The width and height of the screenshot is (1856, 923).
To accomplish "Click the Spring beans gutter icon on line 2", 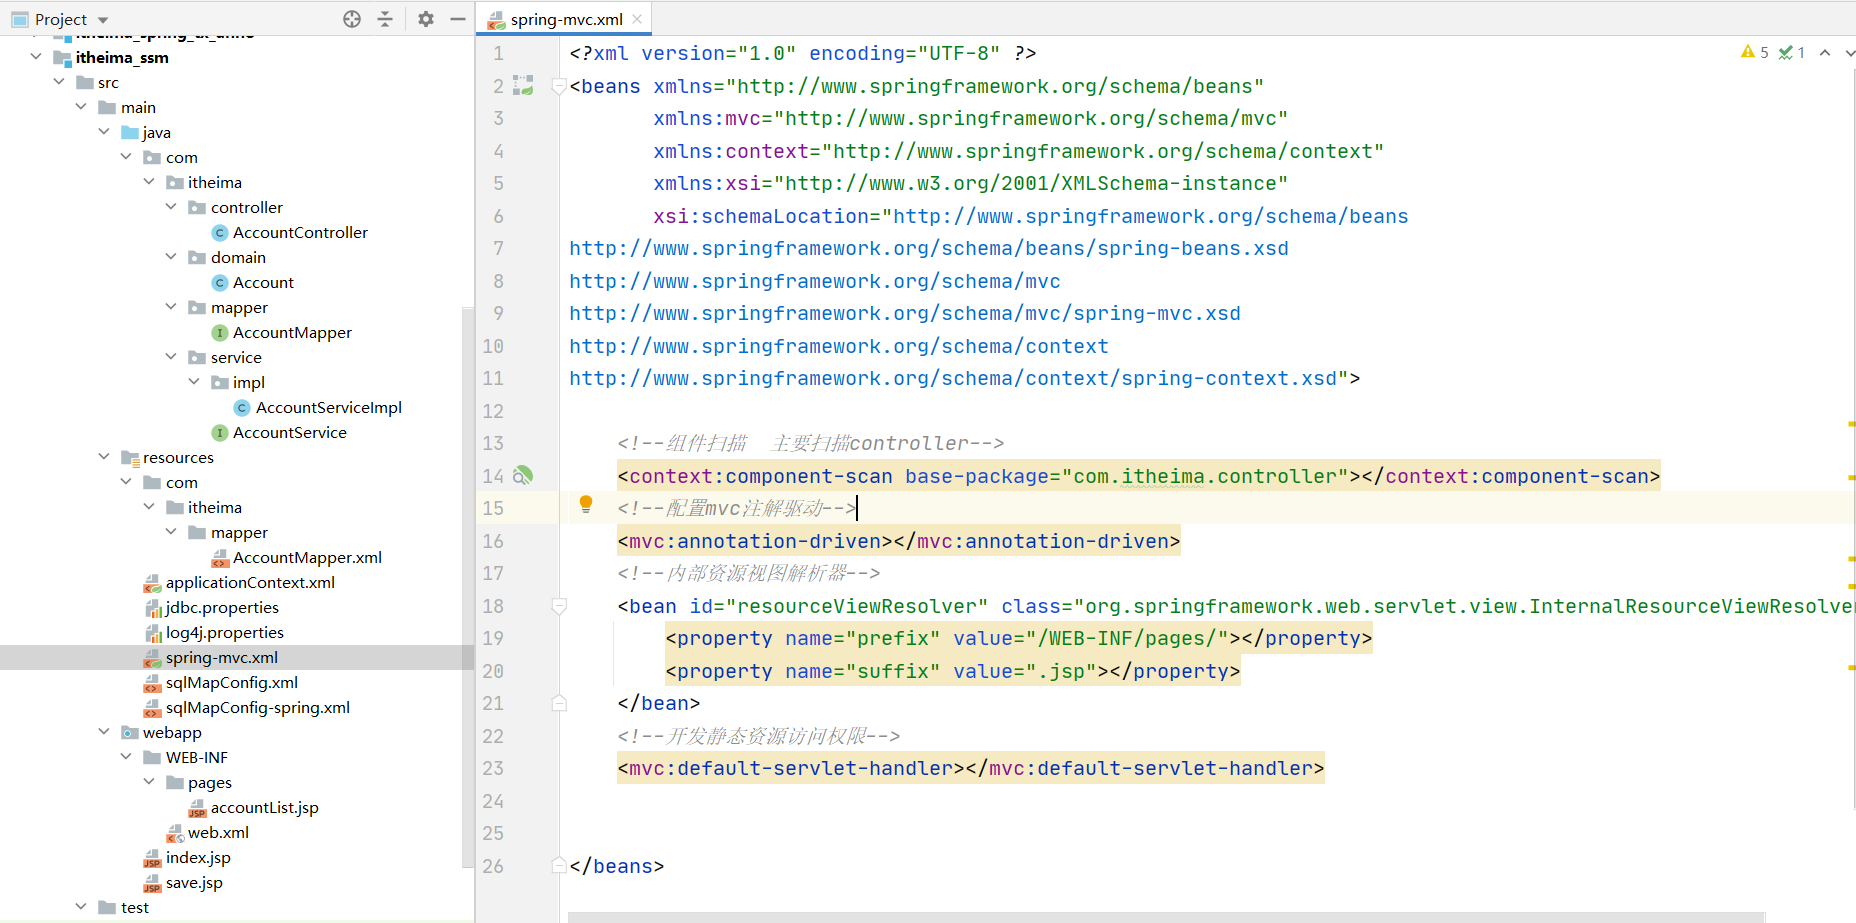I will [x=523, y=86].
